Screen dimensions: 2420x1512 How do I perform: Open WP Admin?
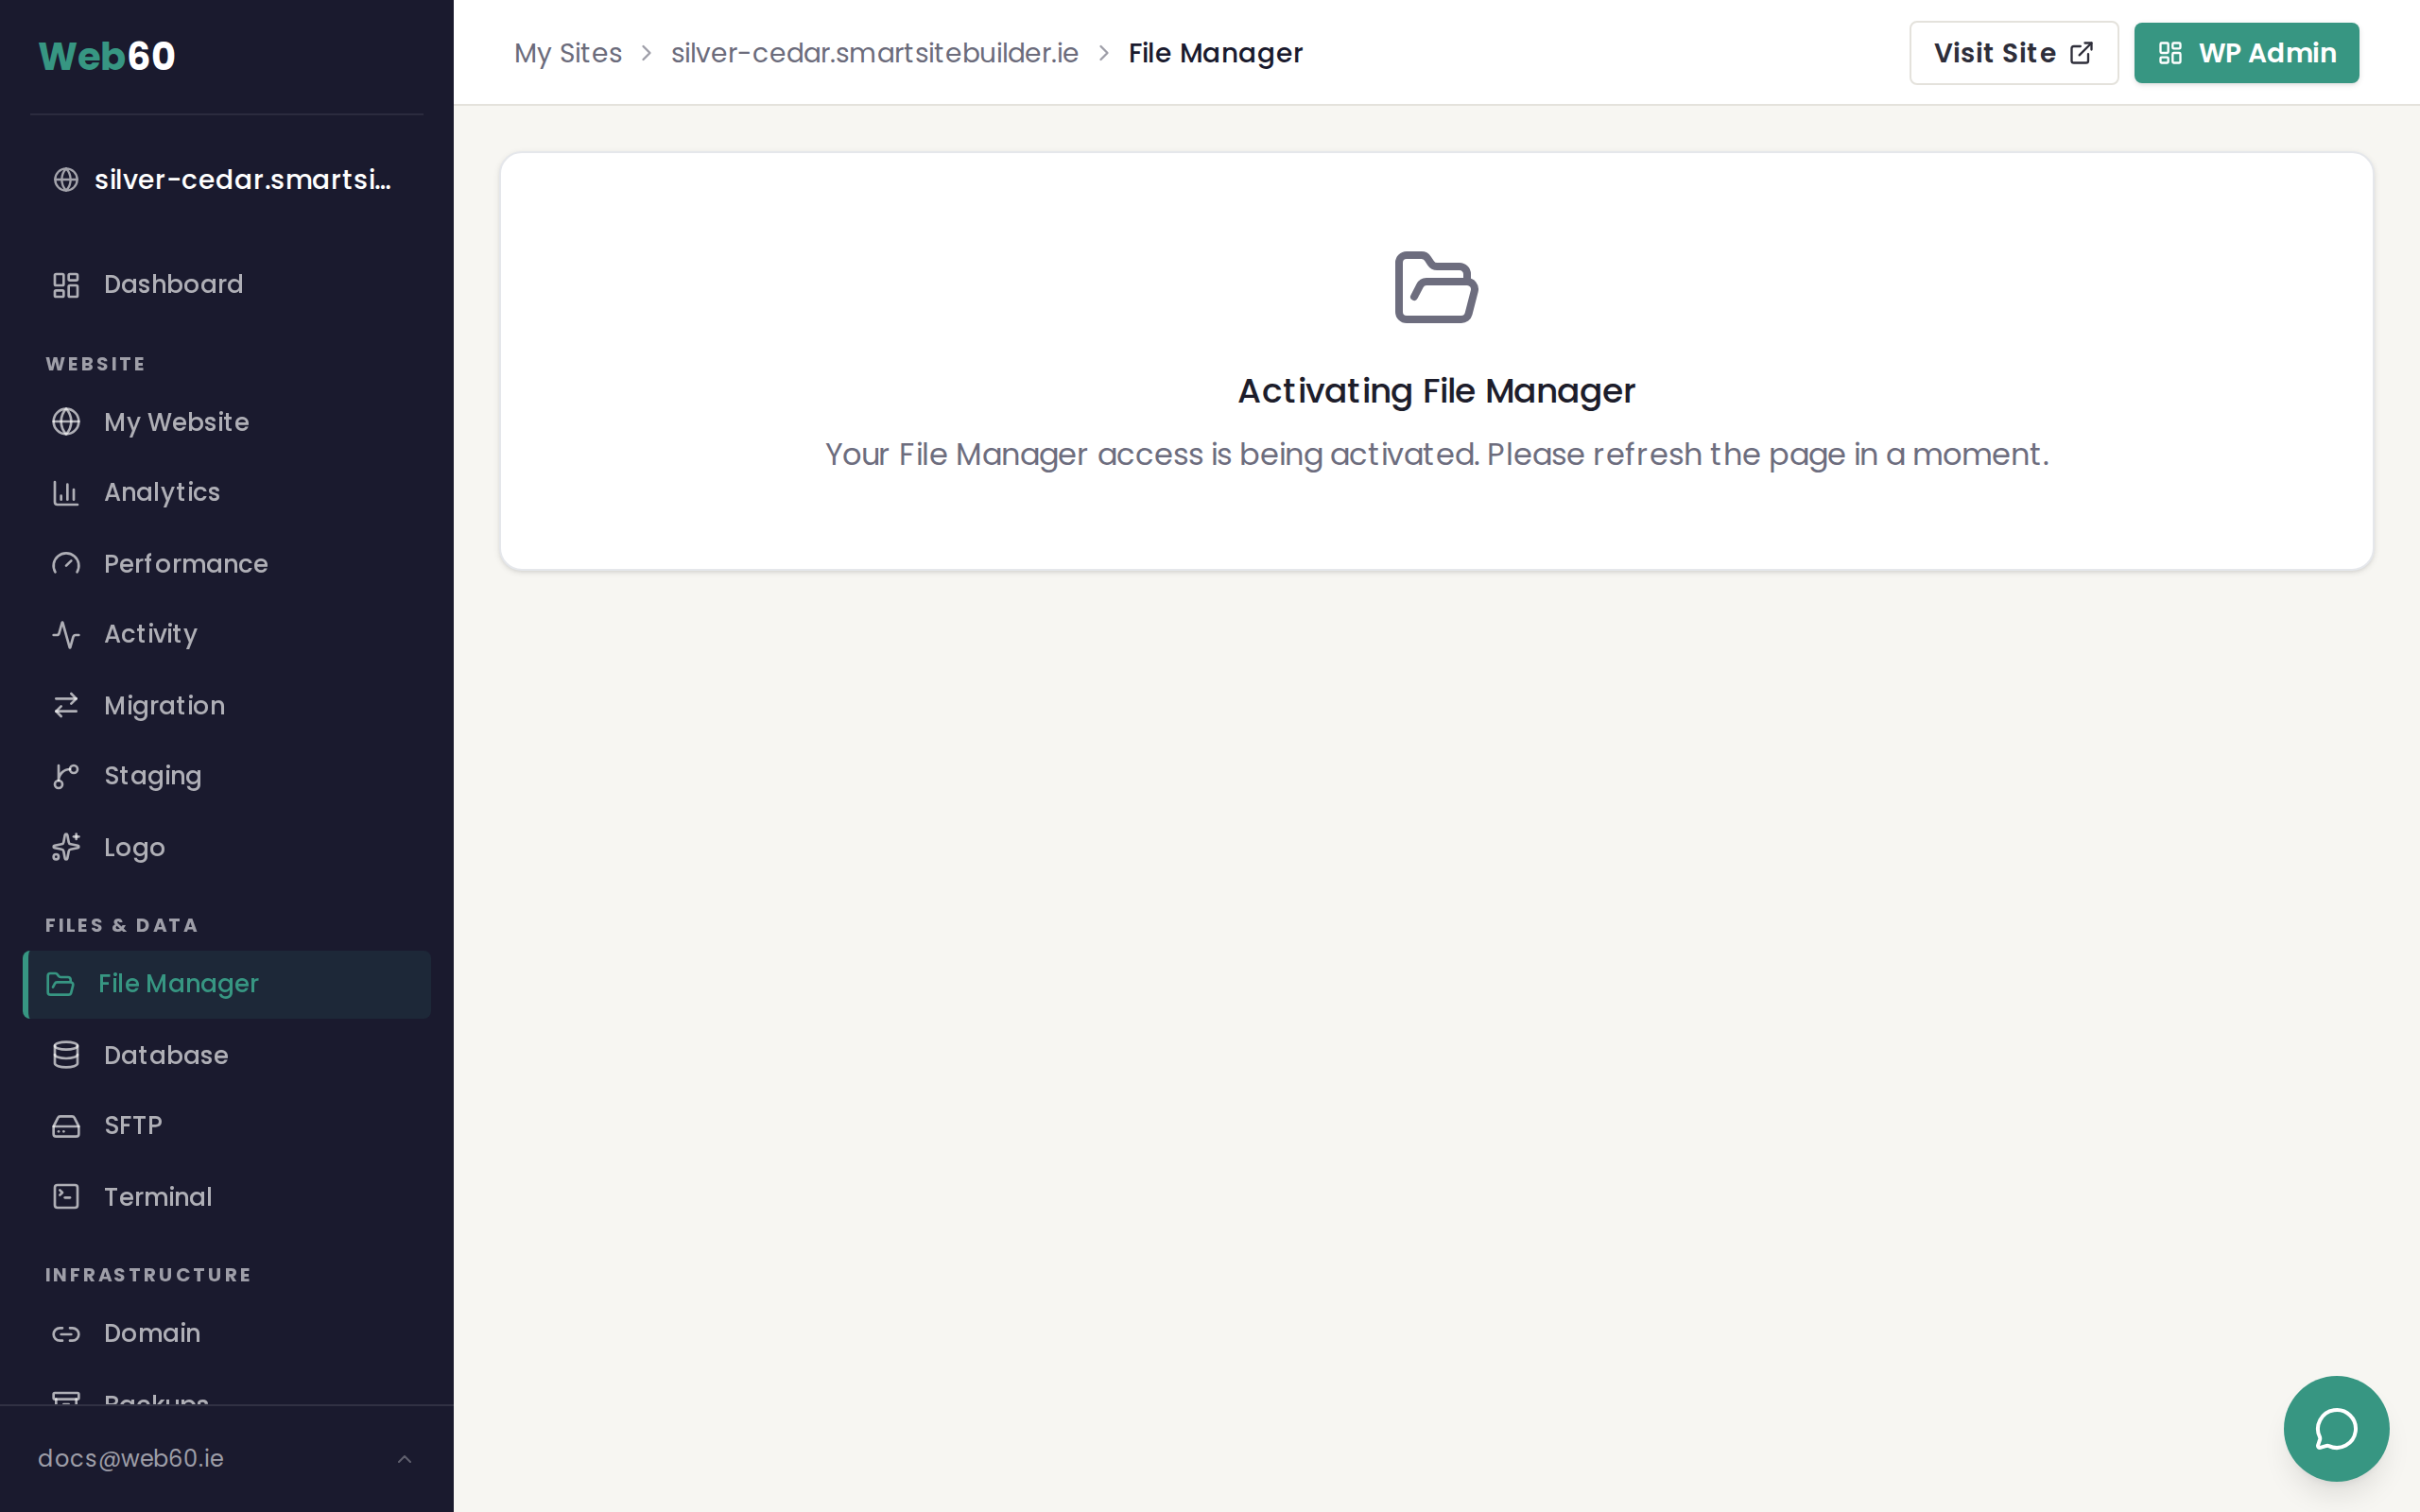point(2246,53)
